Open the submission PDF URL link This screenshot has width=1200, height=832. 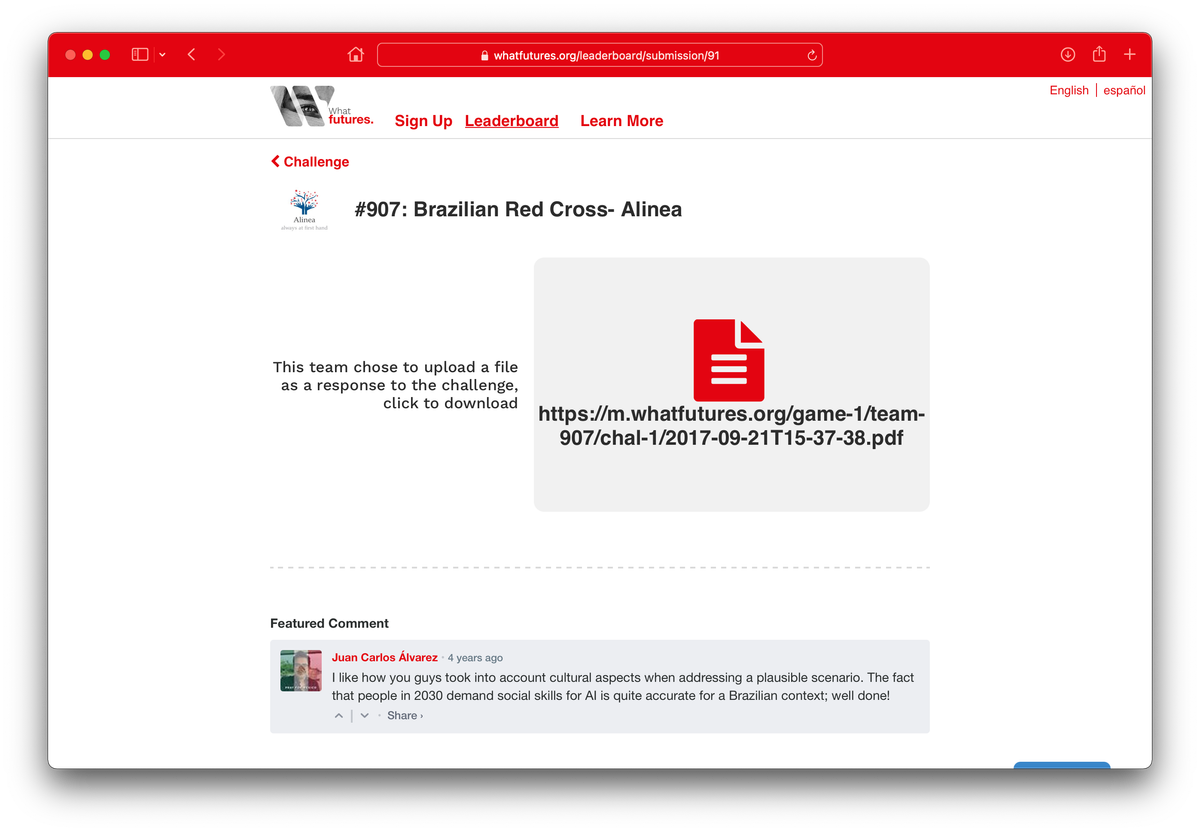pyautogui.click(x=732, y=426)
